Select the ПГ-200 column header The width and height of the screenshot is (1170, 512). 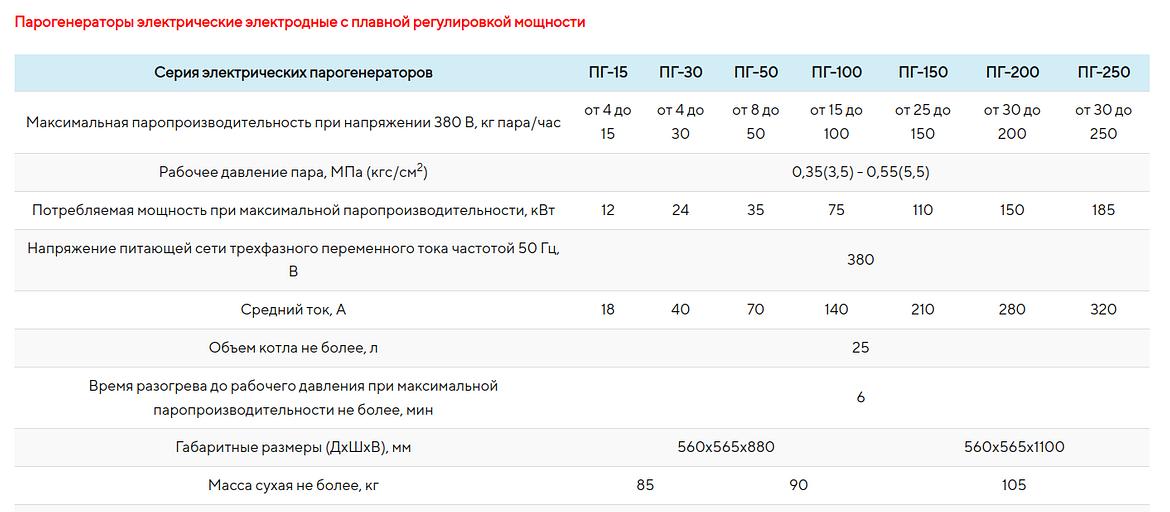coord(1012,72)
